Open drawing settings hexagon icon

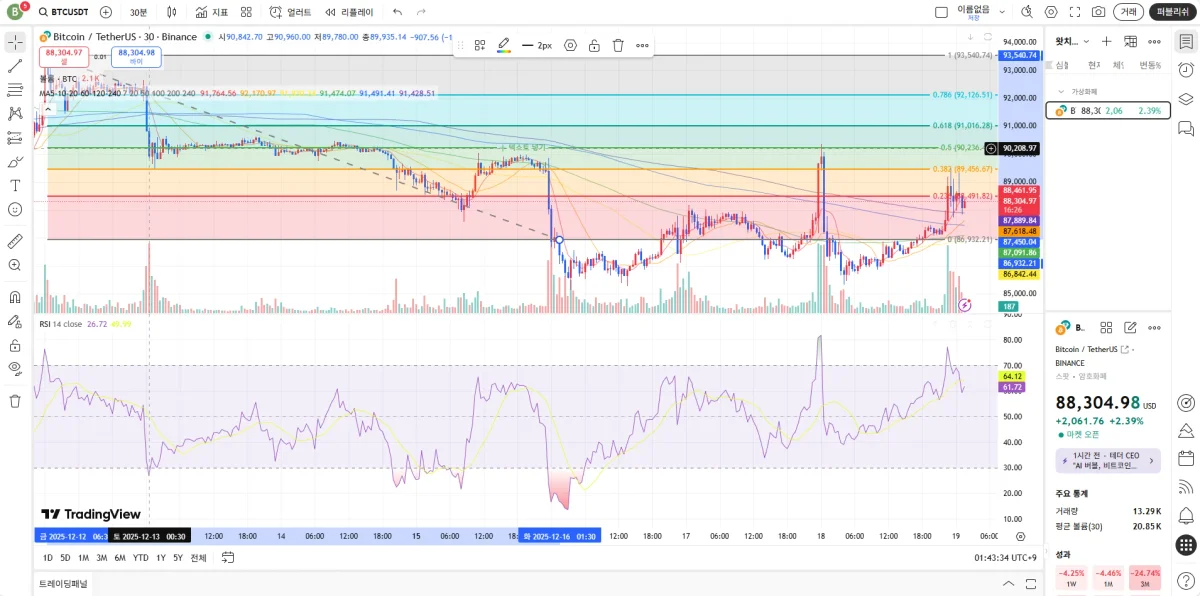571,45
